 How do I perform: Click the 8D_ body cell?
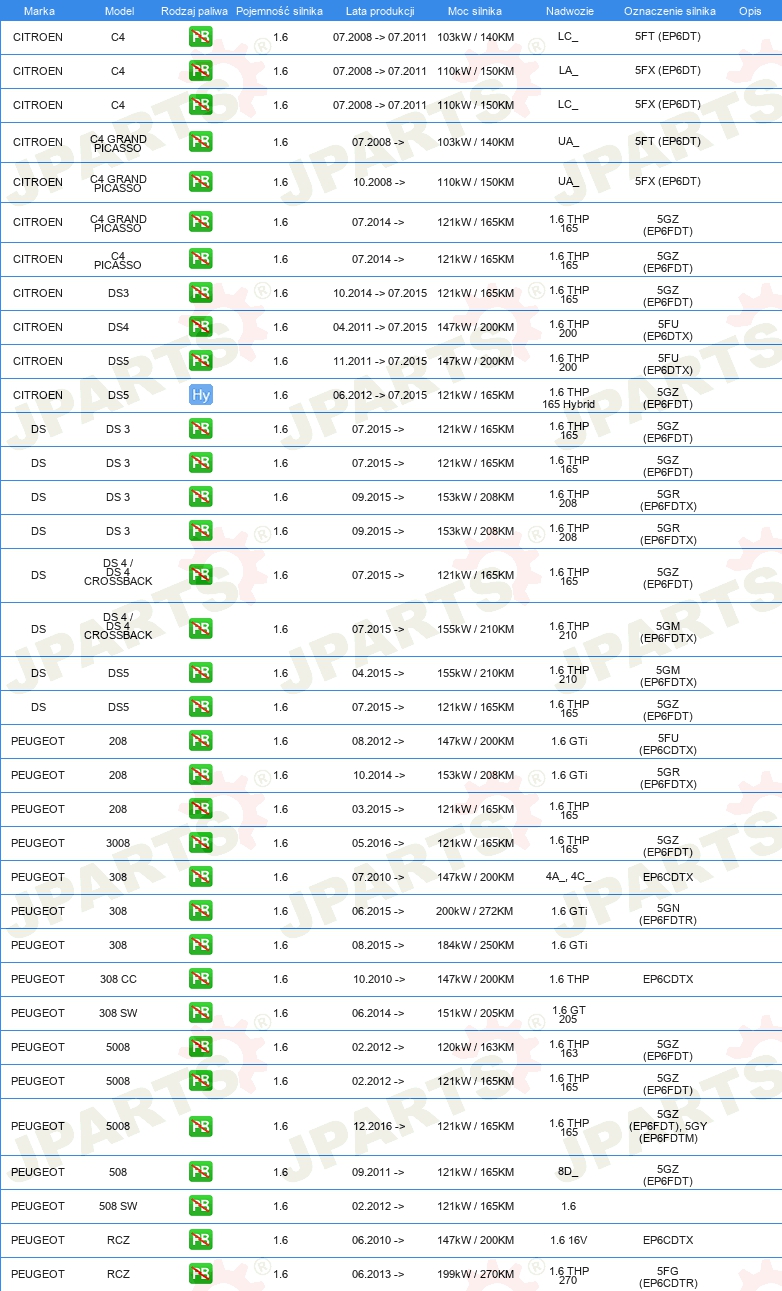pyautogui.click(x=568, y=1172)
